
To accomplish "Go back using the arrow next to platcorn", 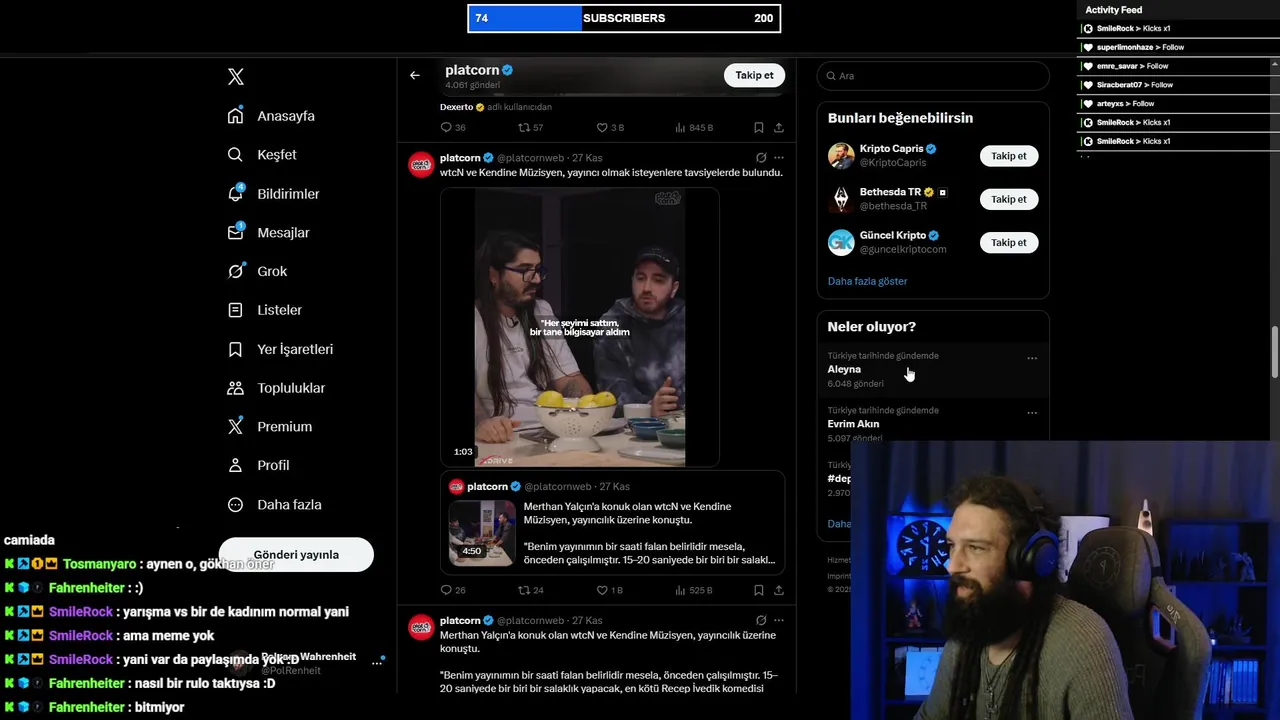I will (x=415, y=75).
